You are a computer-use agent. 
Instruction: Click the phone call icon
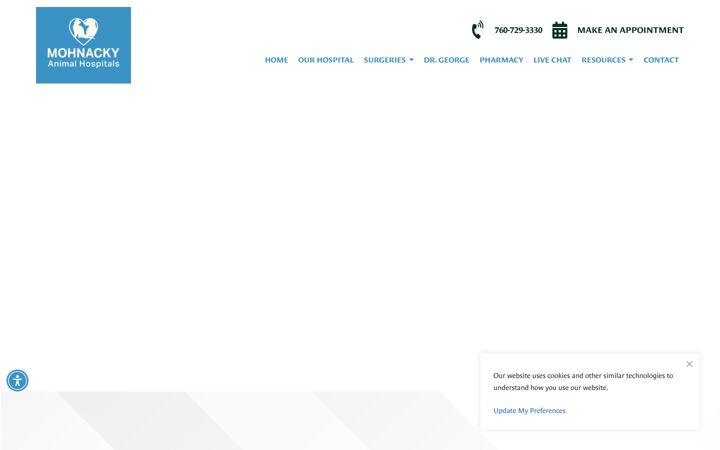(x=477, y=30)
